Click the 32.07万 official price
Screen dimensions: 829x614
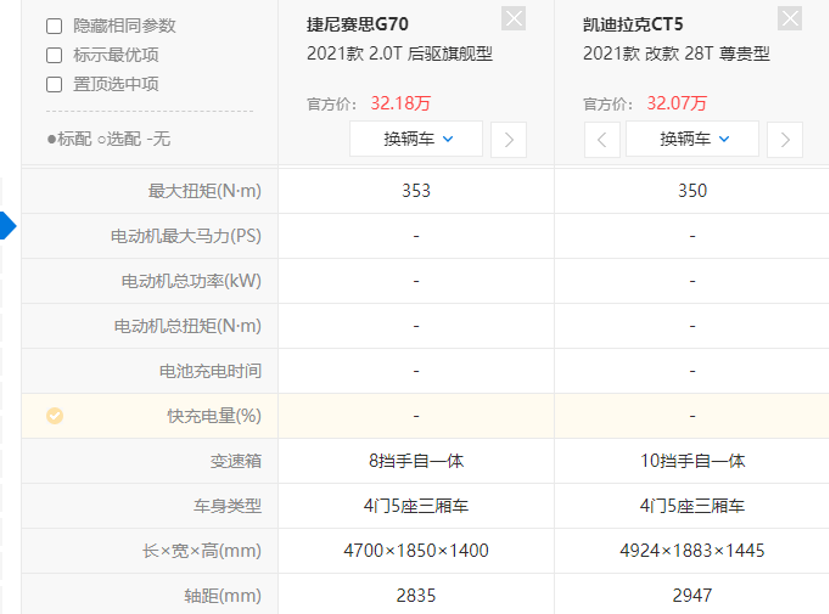coord(677,103)
